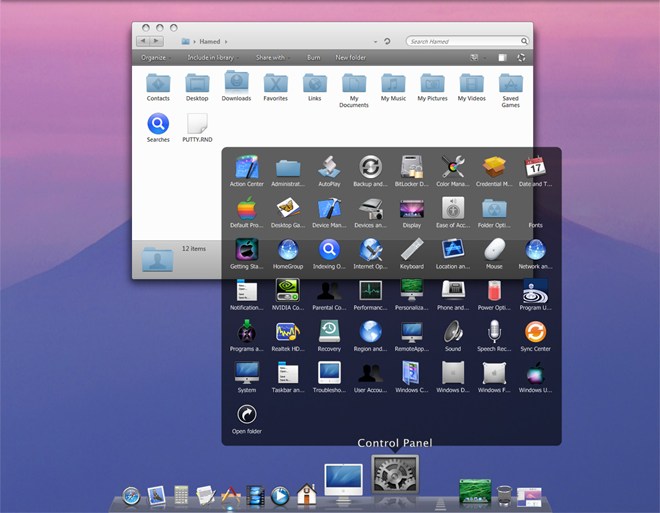Open Ease of Access icon

(x=453, y=208)
